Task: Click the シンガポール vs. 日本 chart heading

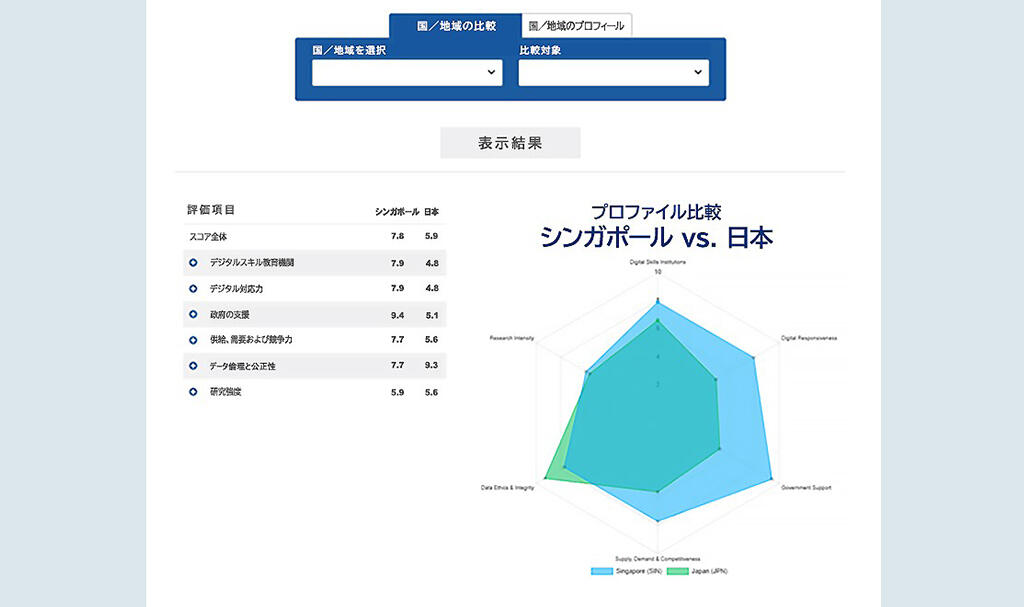Action: pos(656,238)
